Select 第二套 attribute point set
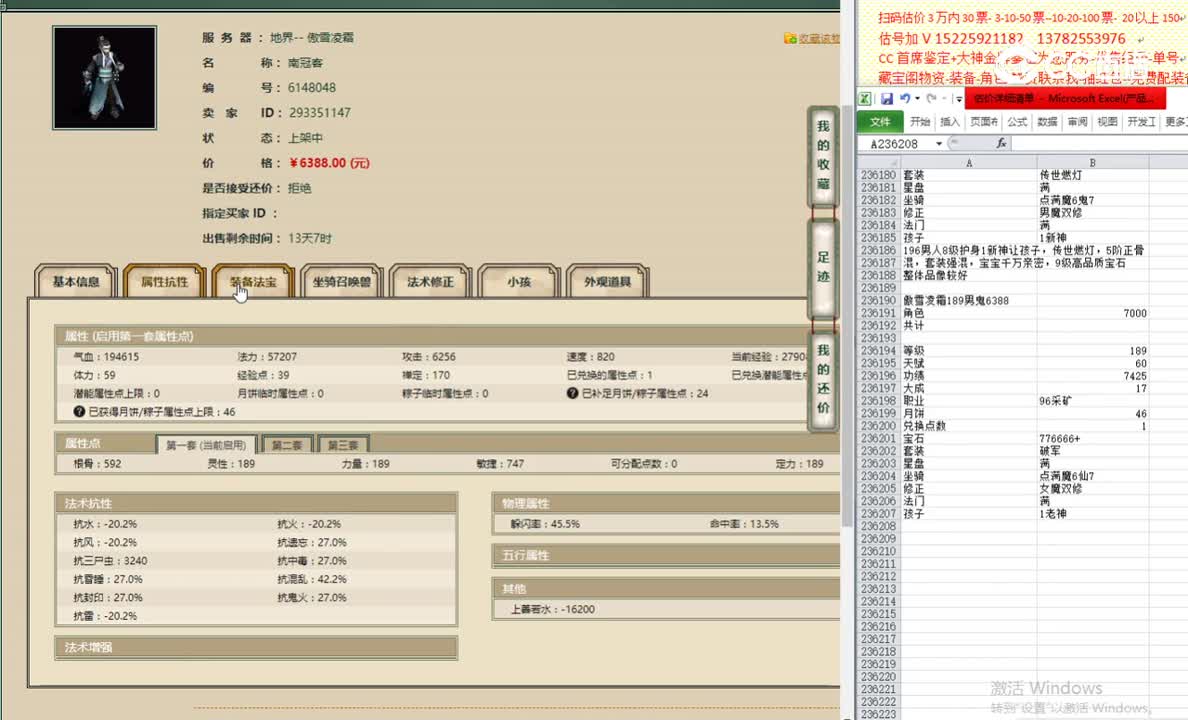This screenshot has width=1188, height=720. tap(287, 445)
